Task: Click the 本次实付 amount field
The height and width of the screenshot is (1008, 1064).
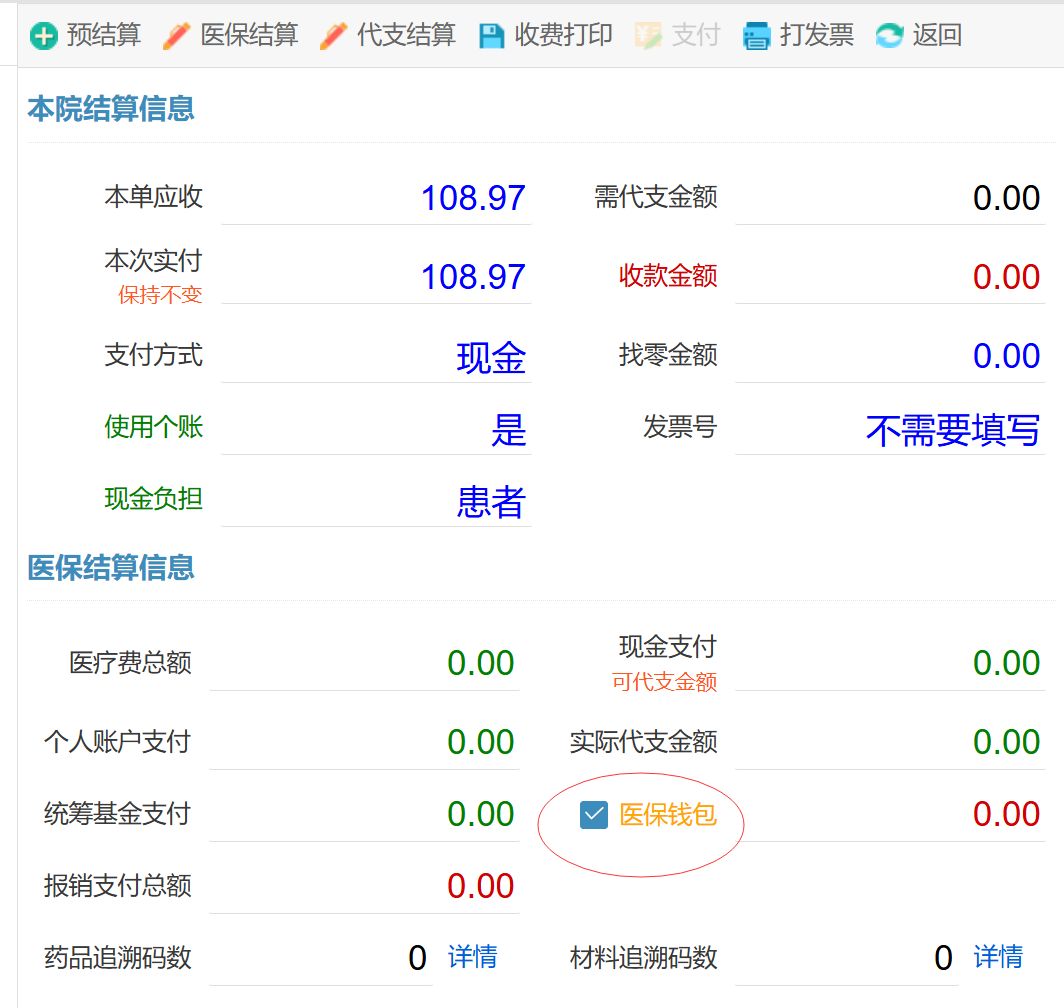Action: (x=376, y=277)
